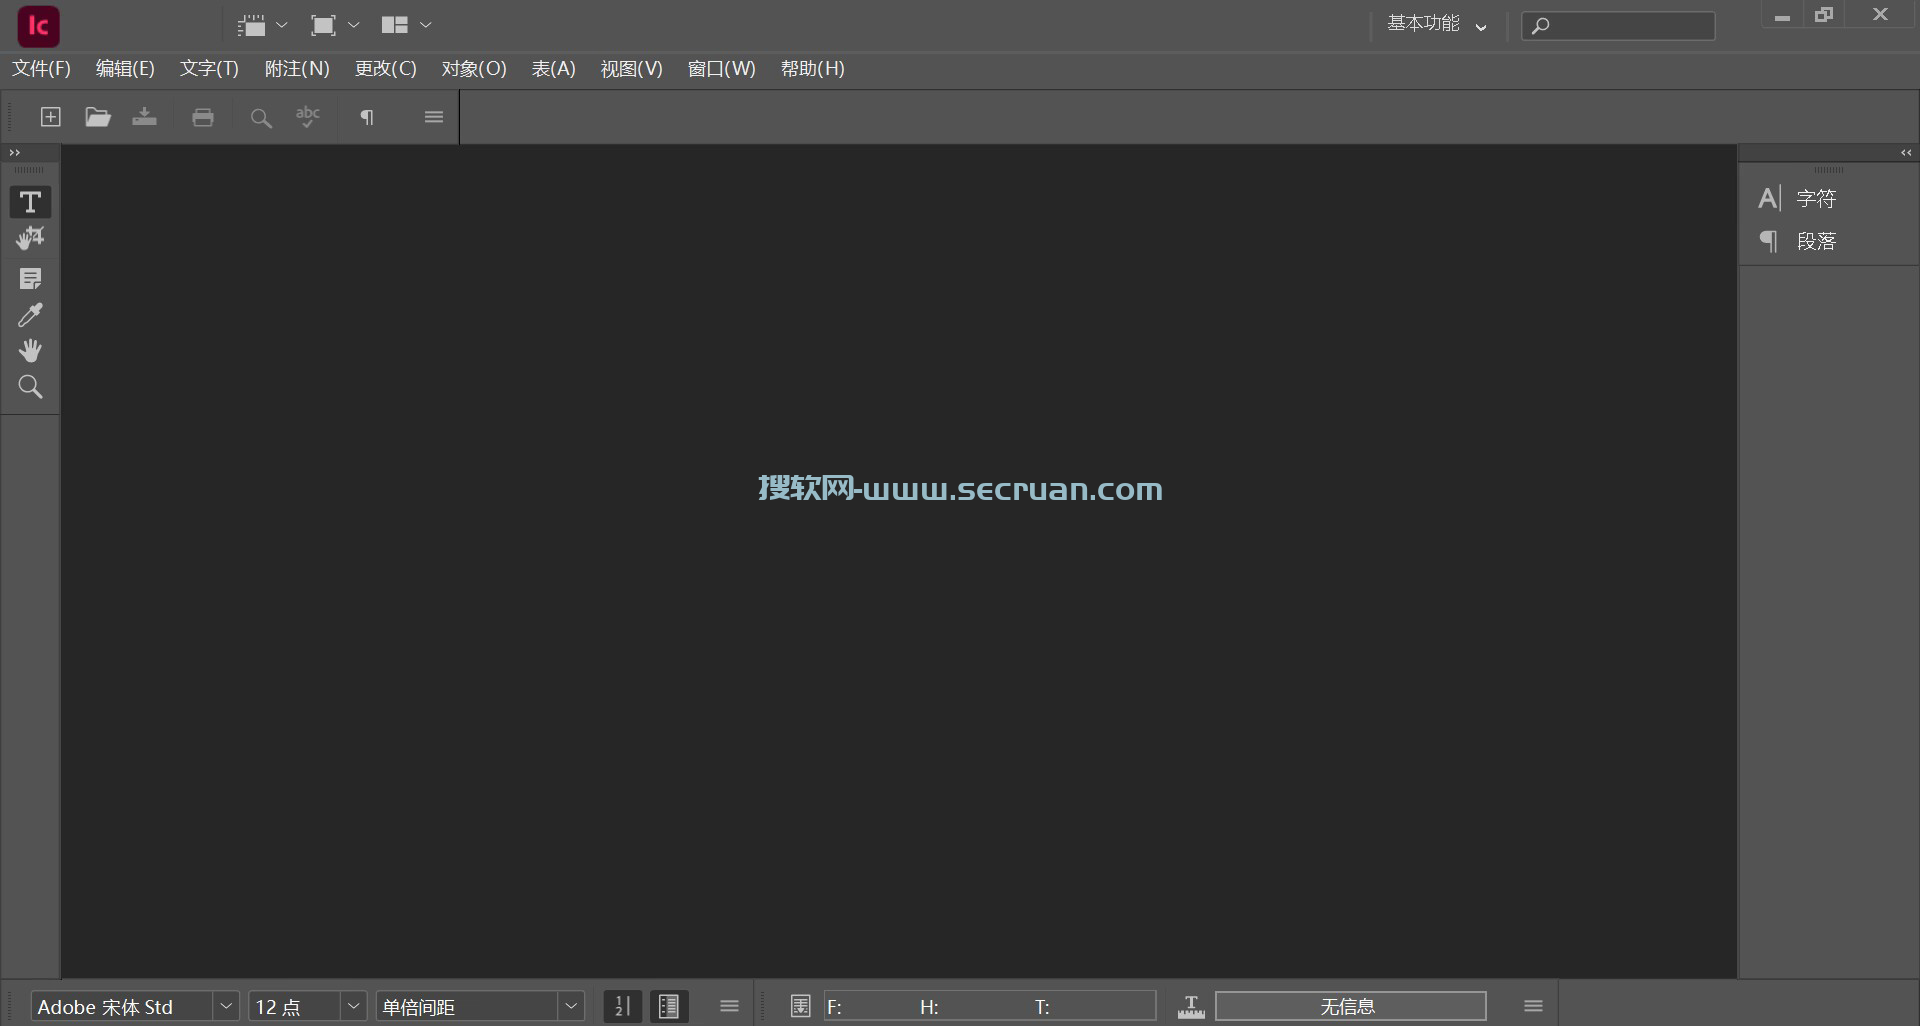Click the F: H: T: info field
1920x1026 pixels.
pyautogui.click(x=990, y=1006)
